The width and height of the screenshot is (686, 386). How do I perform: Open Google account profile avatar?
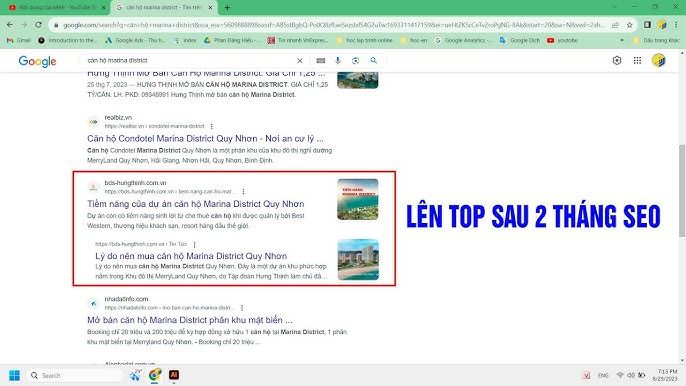(x=658, y=60)
